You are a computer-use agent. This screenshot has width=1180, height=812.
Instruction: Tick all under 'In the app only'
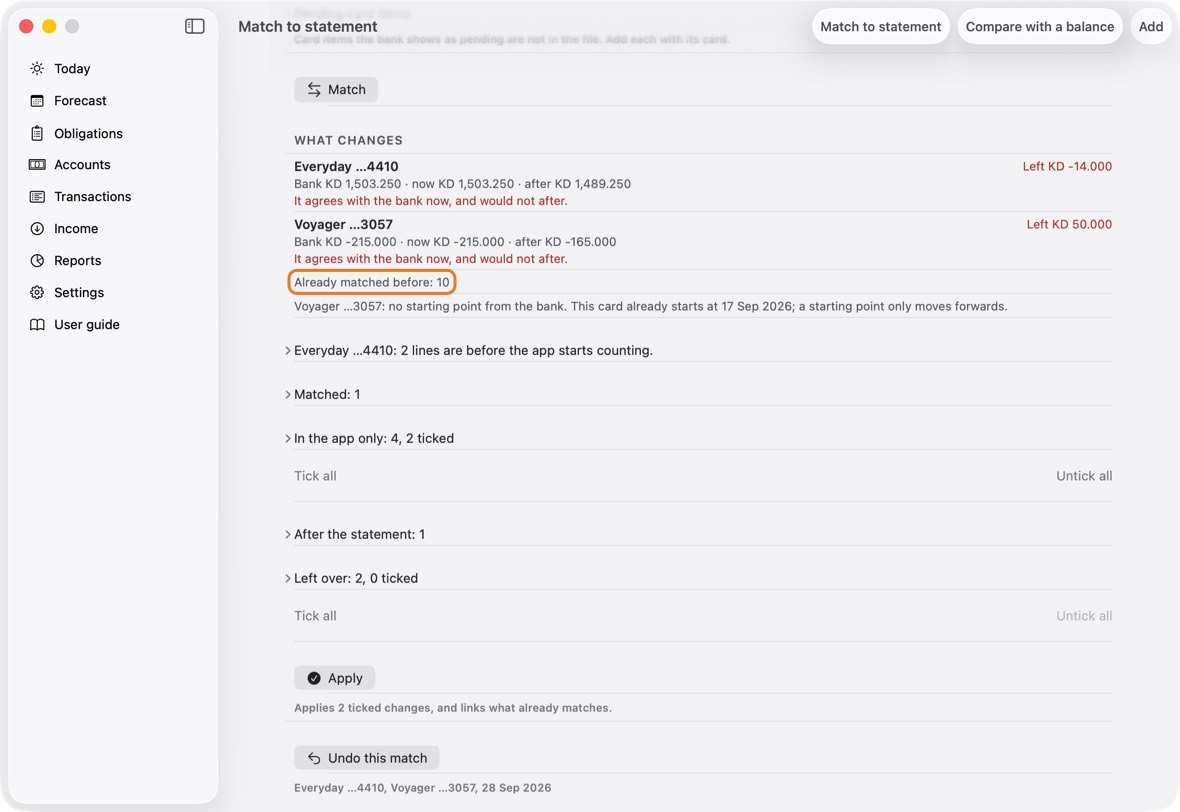pos(315,476)
